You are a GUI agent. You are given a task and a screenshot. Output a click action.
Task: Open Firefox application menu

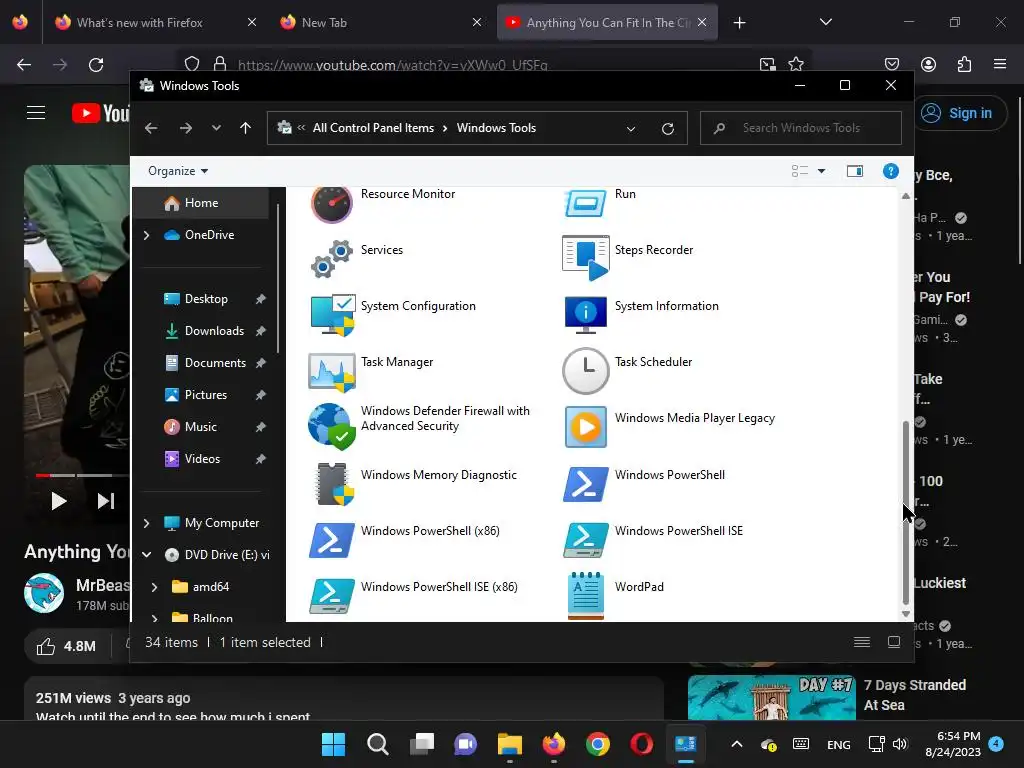click(x=1000, y=64)
